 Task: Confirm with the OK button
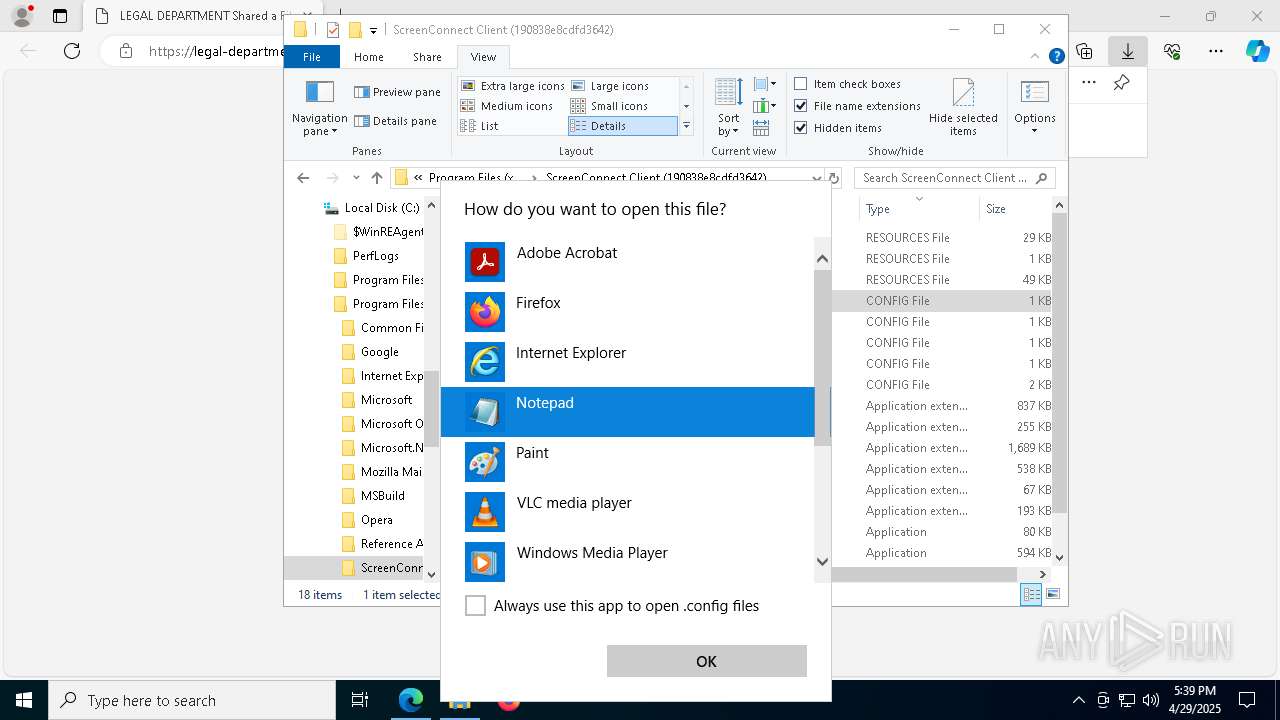706,661
